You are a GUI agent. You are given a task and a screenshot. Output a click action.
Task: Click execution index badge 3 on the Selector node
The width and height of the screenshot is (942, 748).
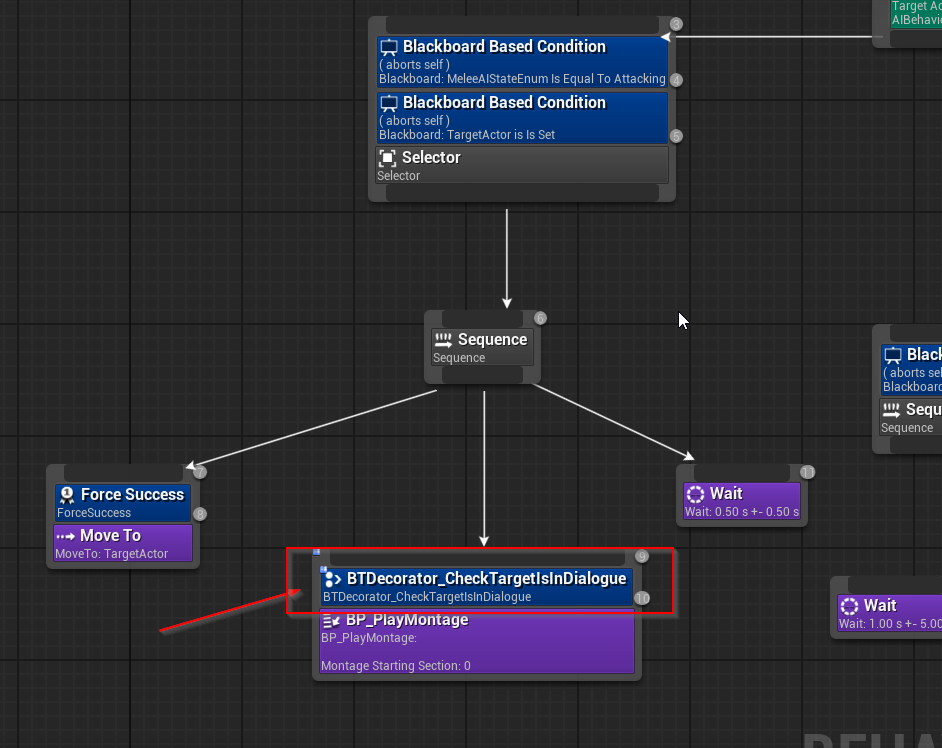pyautogui.click(x=676, y=24)
